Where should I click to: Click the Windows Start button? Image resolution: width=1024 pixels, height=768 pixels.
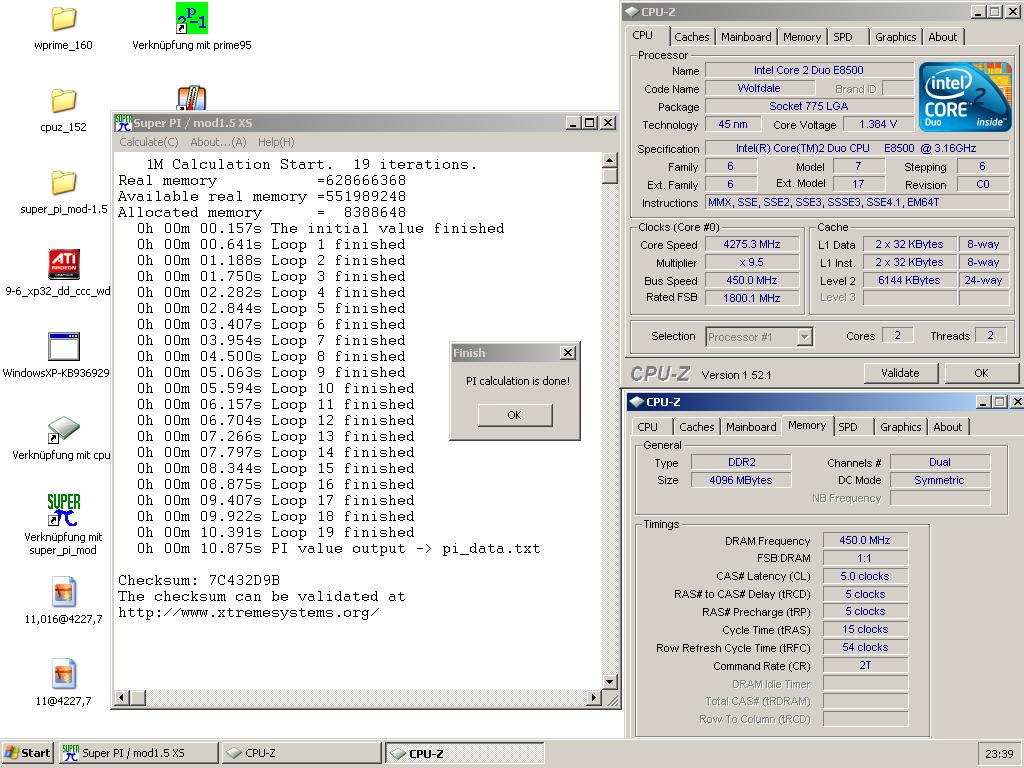point(27,753)
